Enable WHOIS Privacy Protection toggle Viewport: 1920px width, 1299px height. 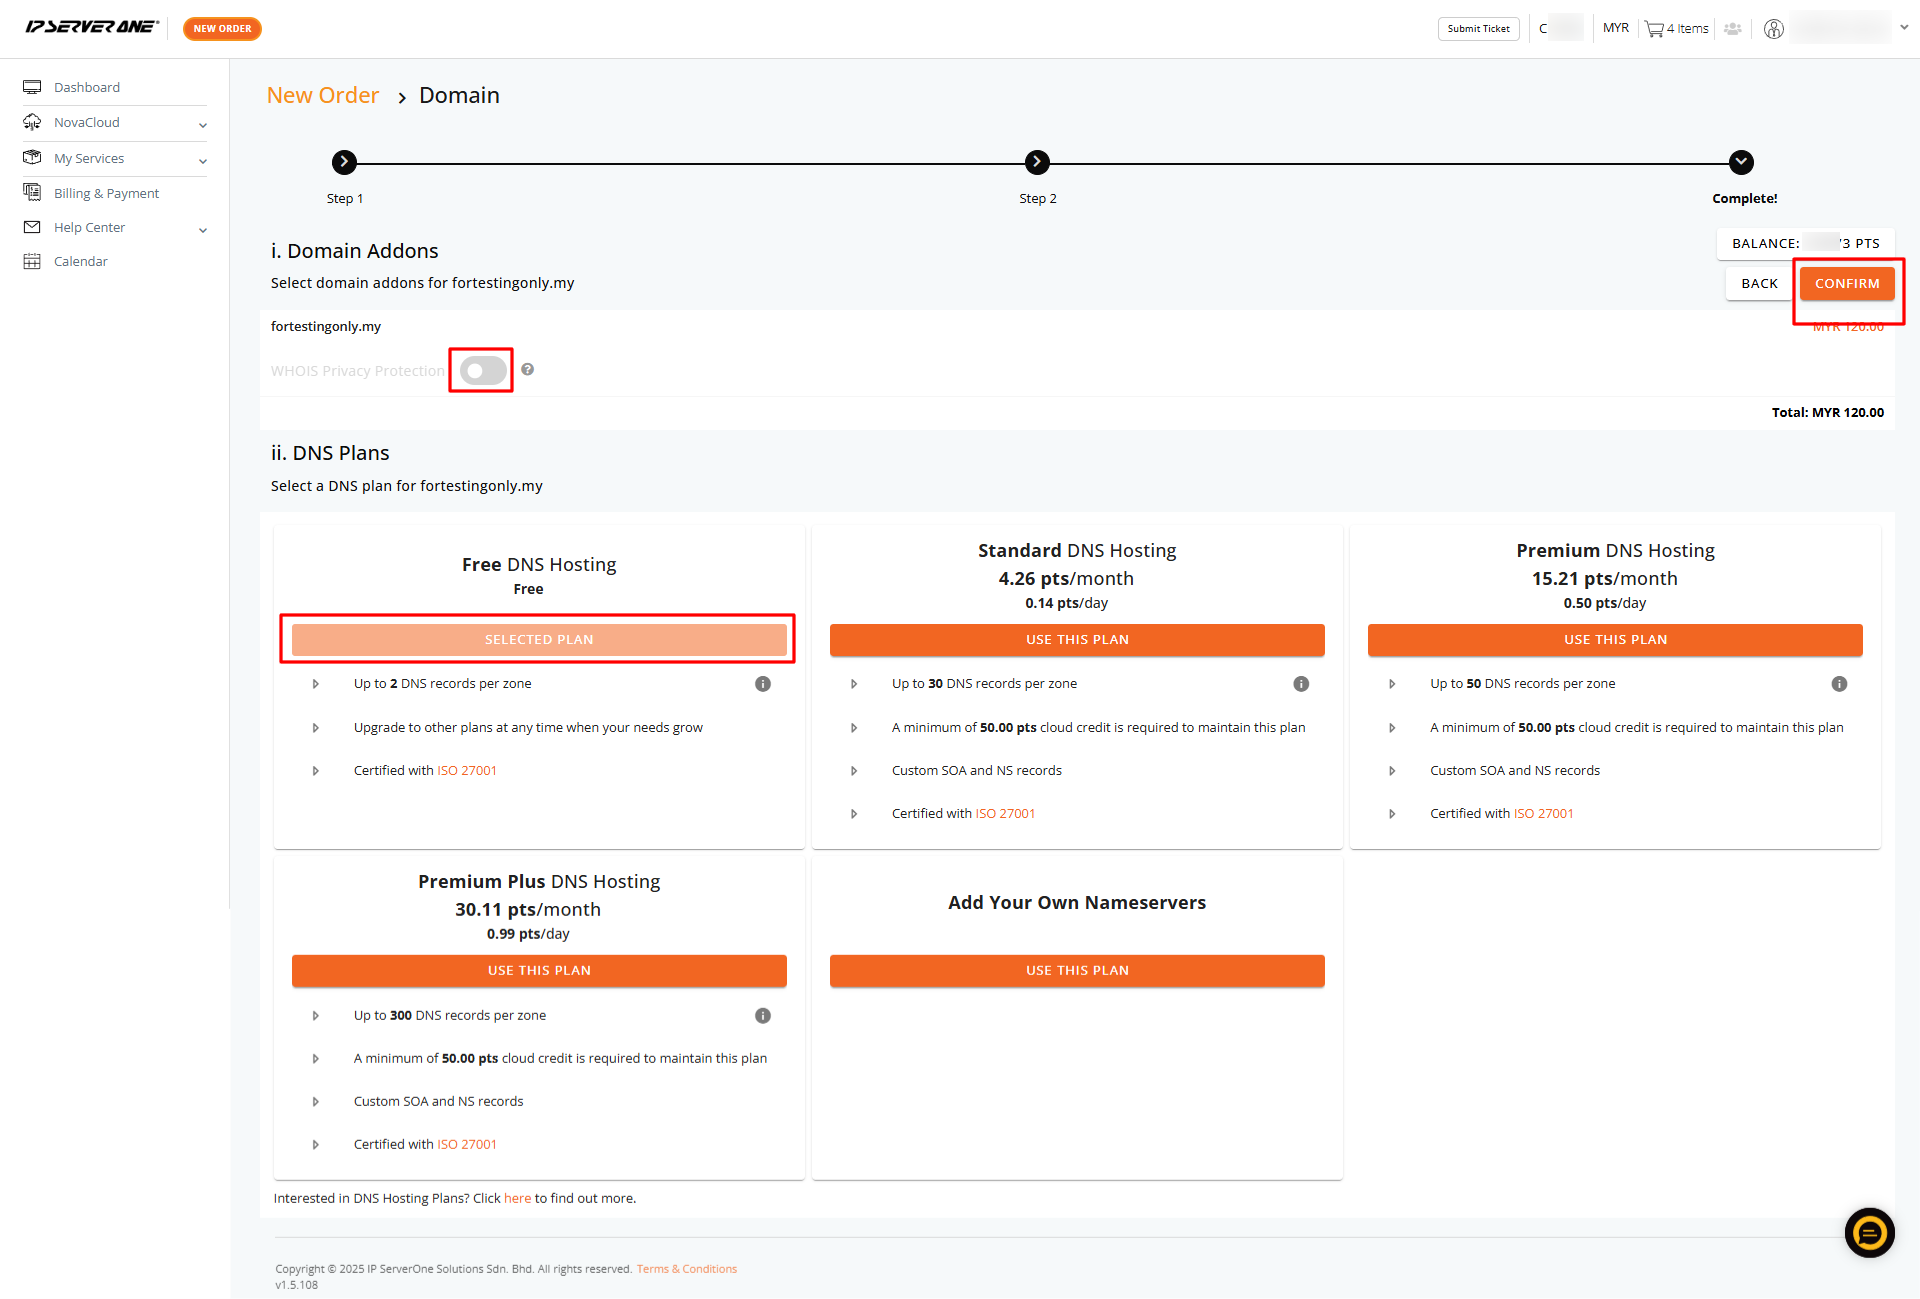coord(483,371)
